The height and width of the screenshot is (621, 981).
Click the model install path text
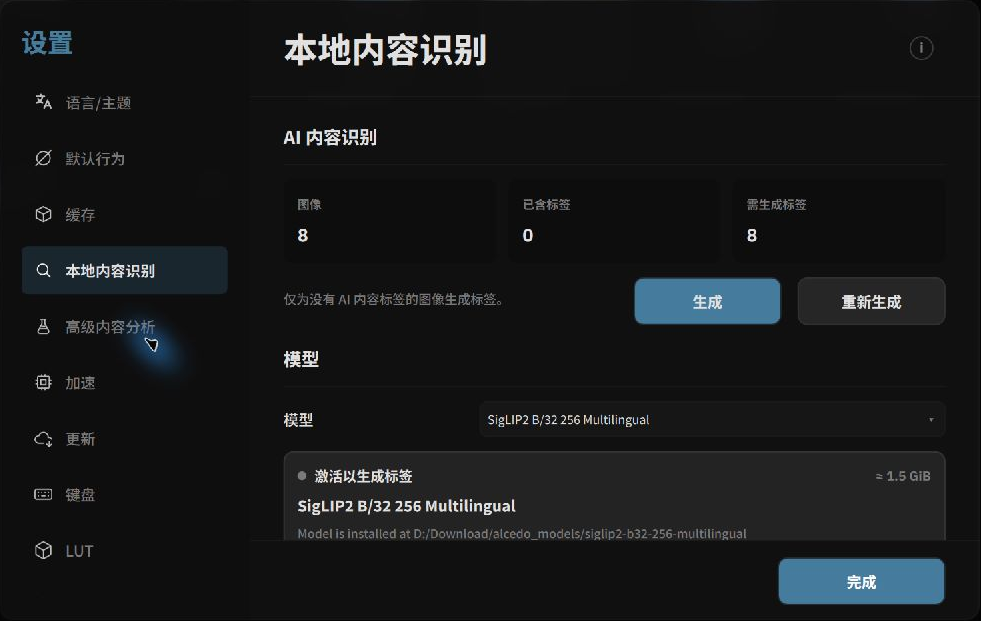tap(522, 533)
